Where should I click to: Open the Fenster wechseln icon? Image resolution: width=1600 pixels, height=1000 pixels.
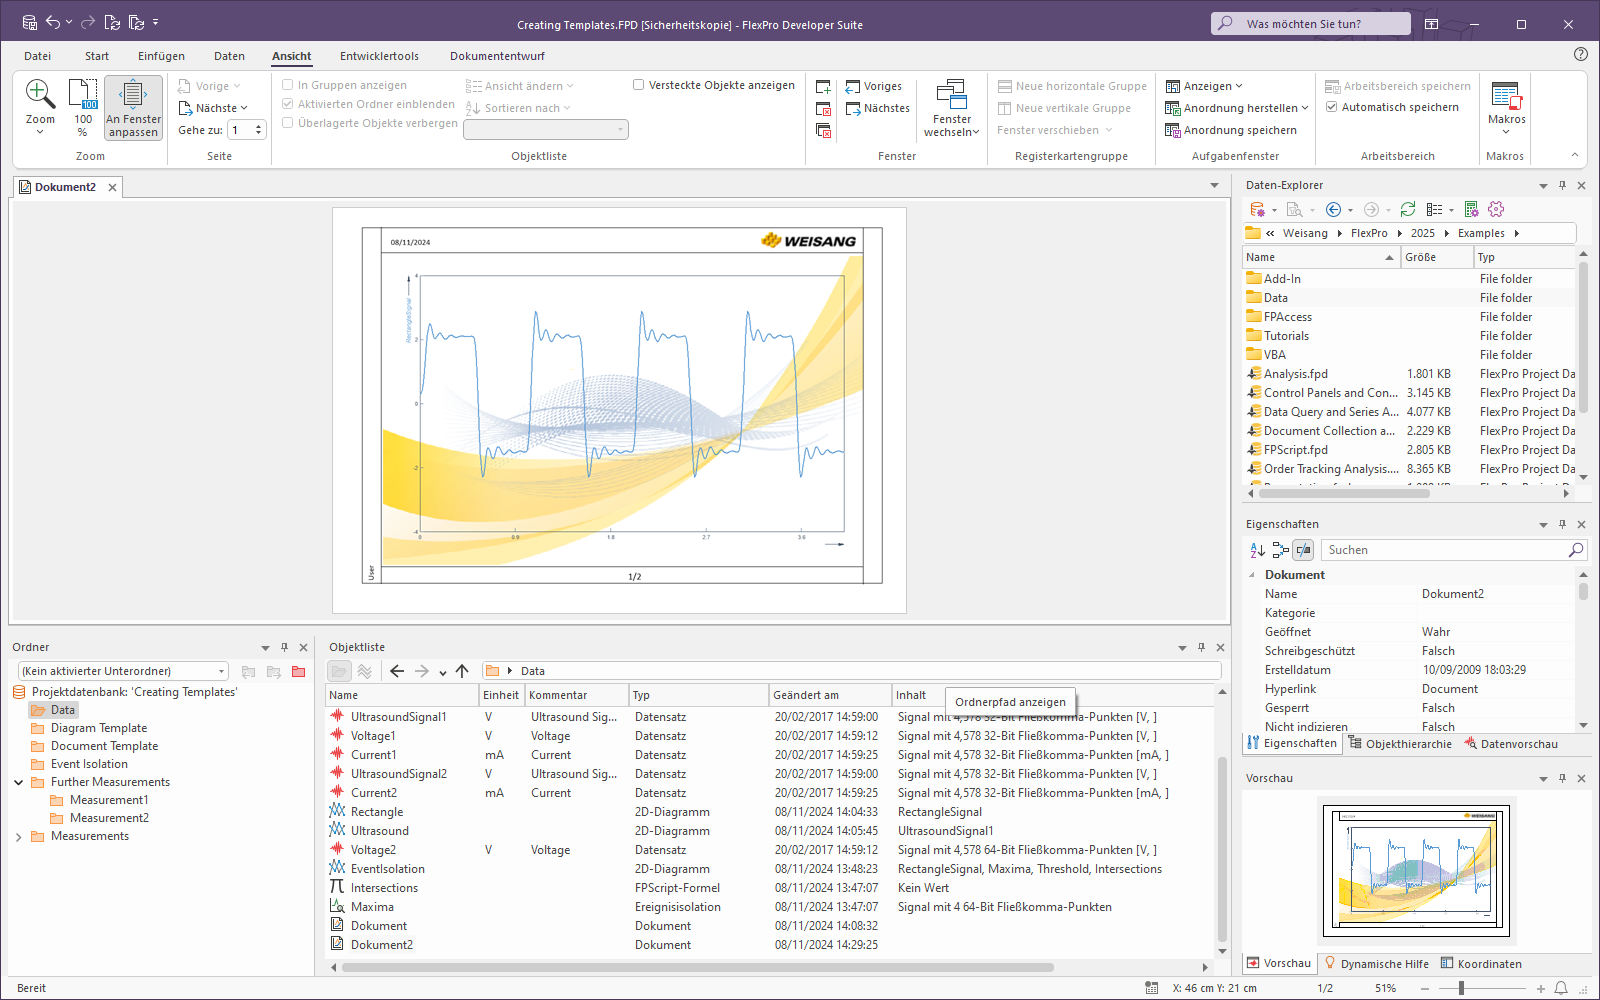951,108
